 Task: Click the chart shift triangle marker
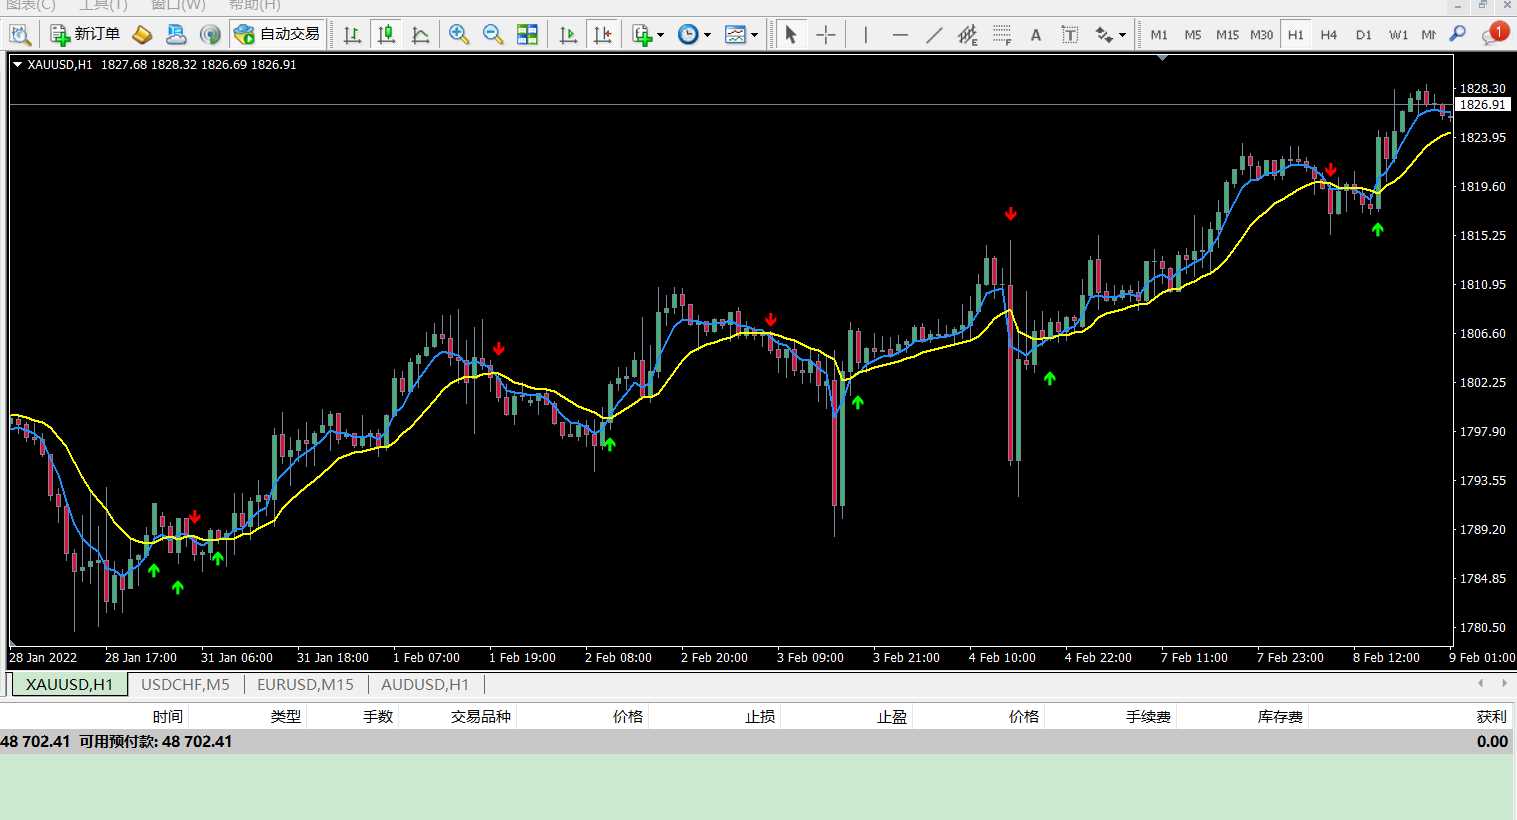point(1162,58)
